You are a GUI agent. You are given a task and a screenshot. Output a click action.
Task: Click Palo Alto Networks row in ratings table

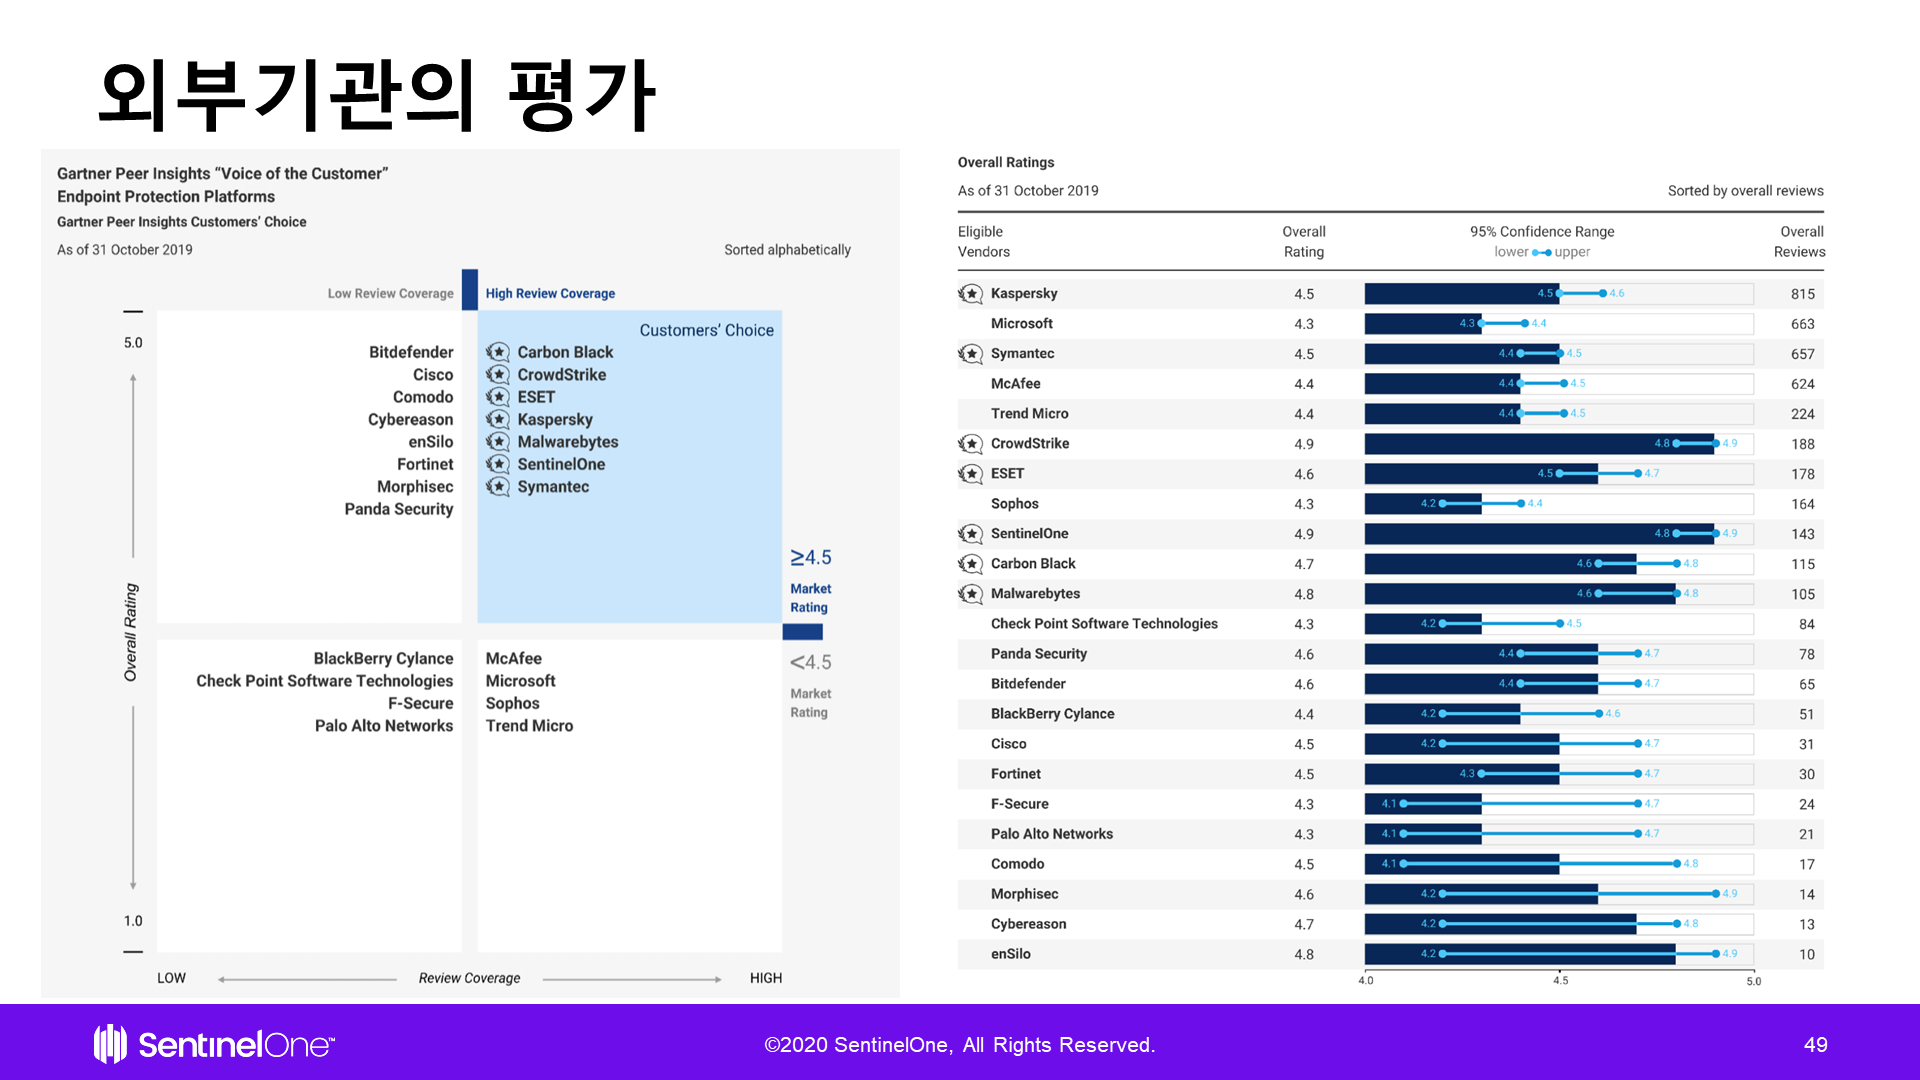tap(1051, 834)
